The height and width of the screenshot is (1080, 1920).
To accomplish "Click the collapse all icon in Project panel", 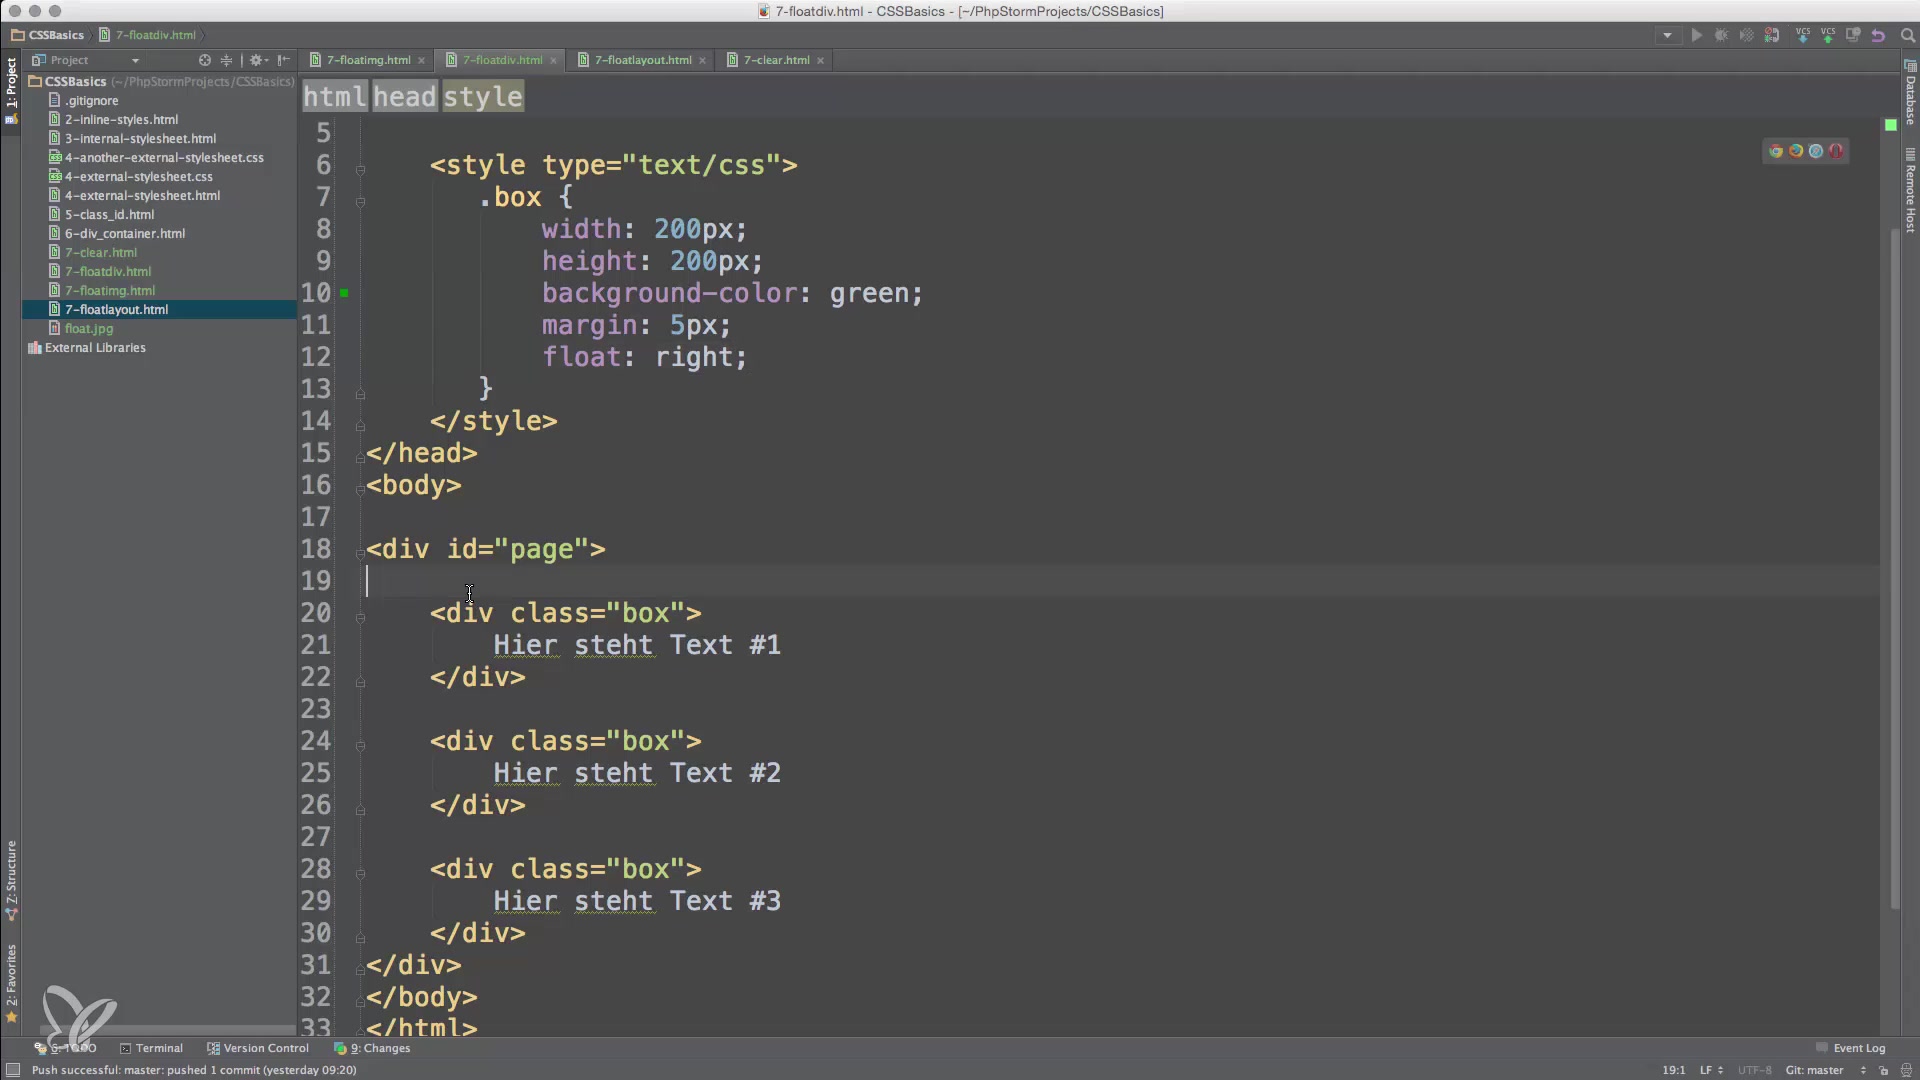I will [x=226, y=60].
